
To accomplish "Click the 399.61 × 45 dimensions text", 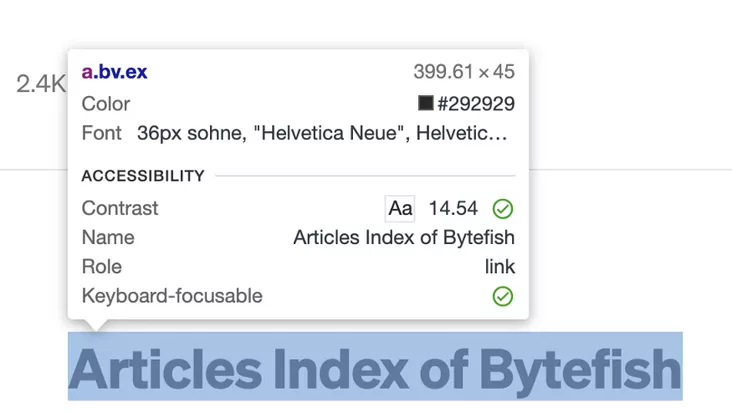I will [464, 72].
